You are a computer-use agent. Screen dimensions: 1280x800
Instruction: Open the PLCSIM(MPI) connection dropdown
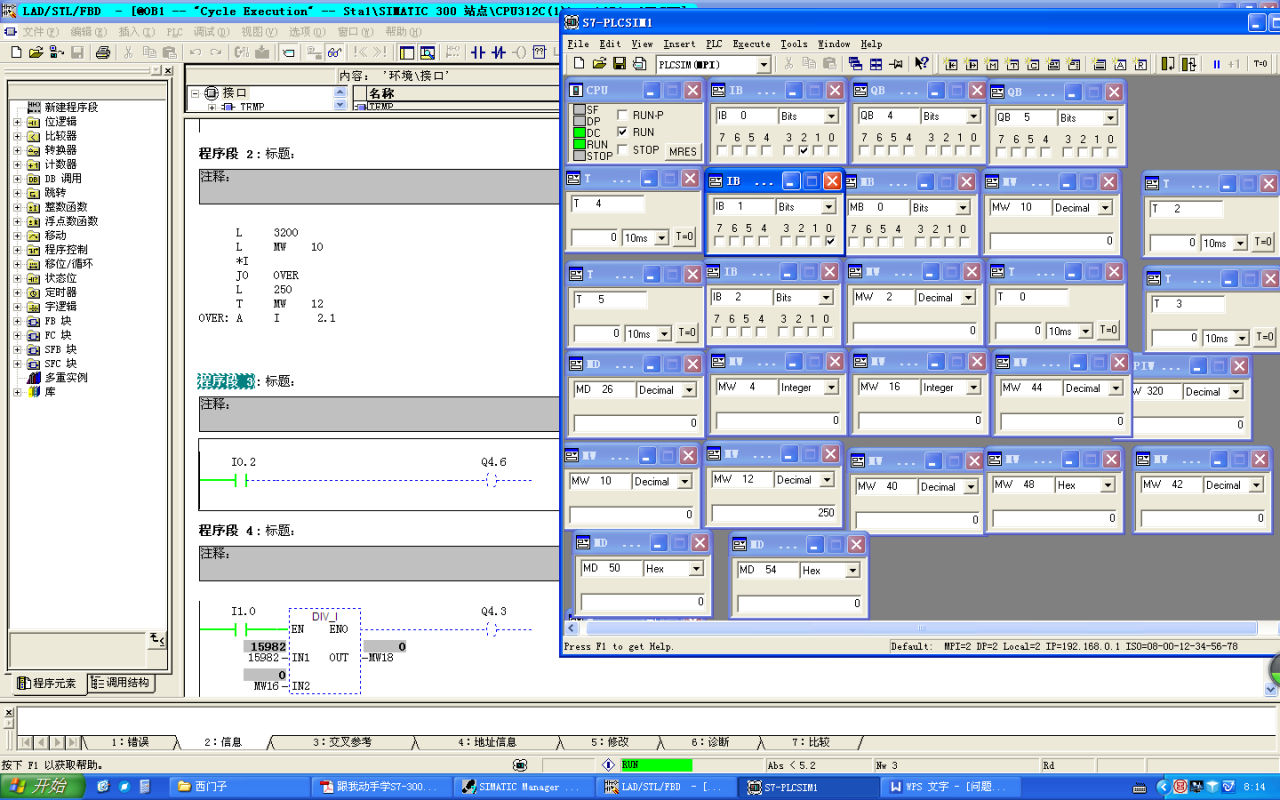coord(763,64)
